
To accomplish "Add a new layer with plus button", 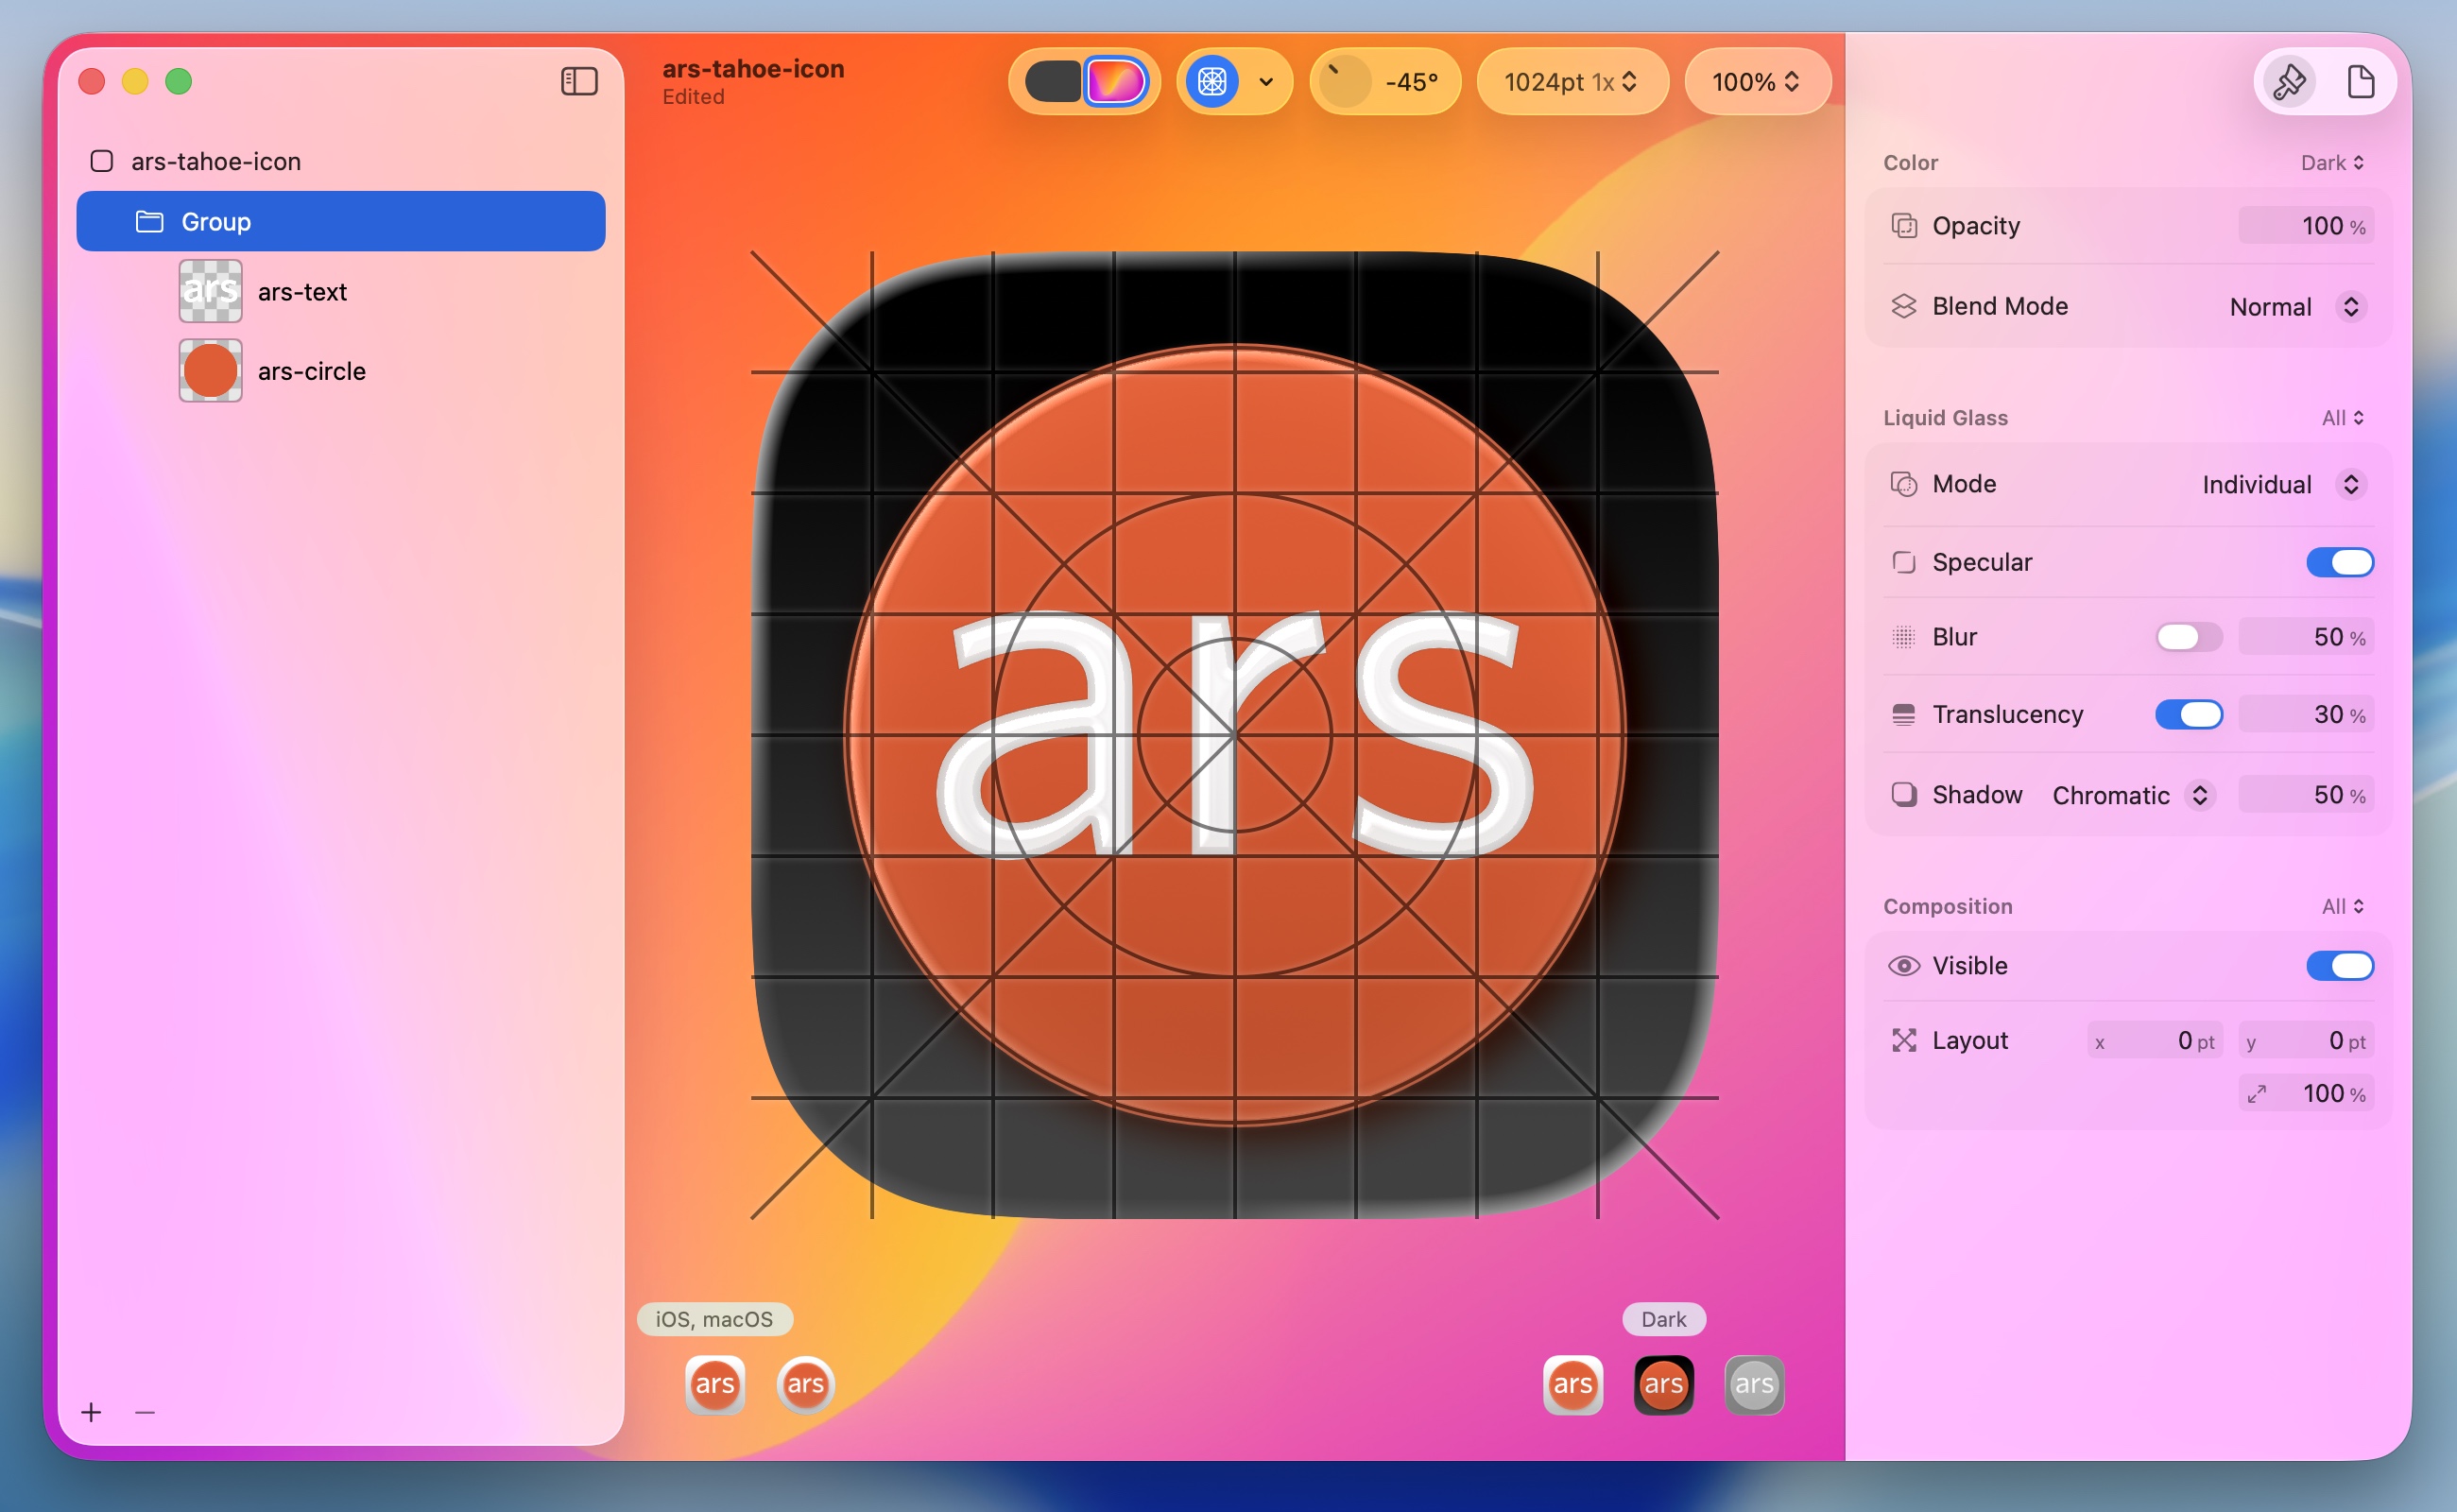I will (x=91, y=1411).
